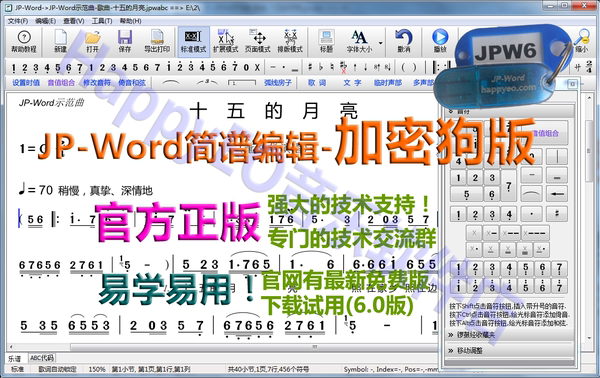
Task: Click the 打开 open folder icon
Action: (x=92, y=41)
